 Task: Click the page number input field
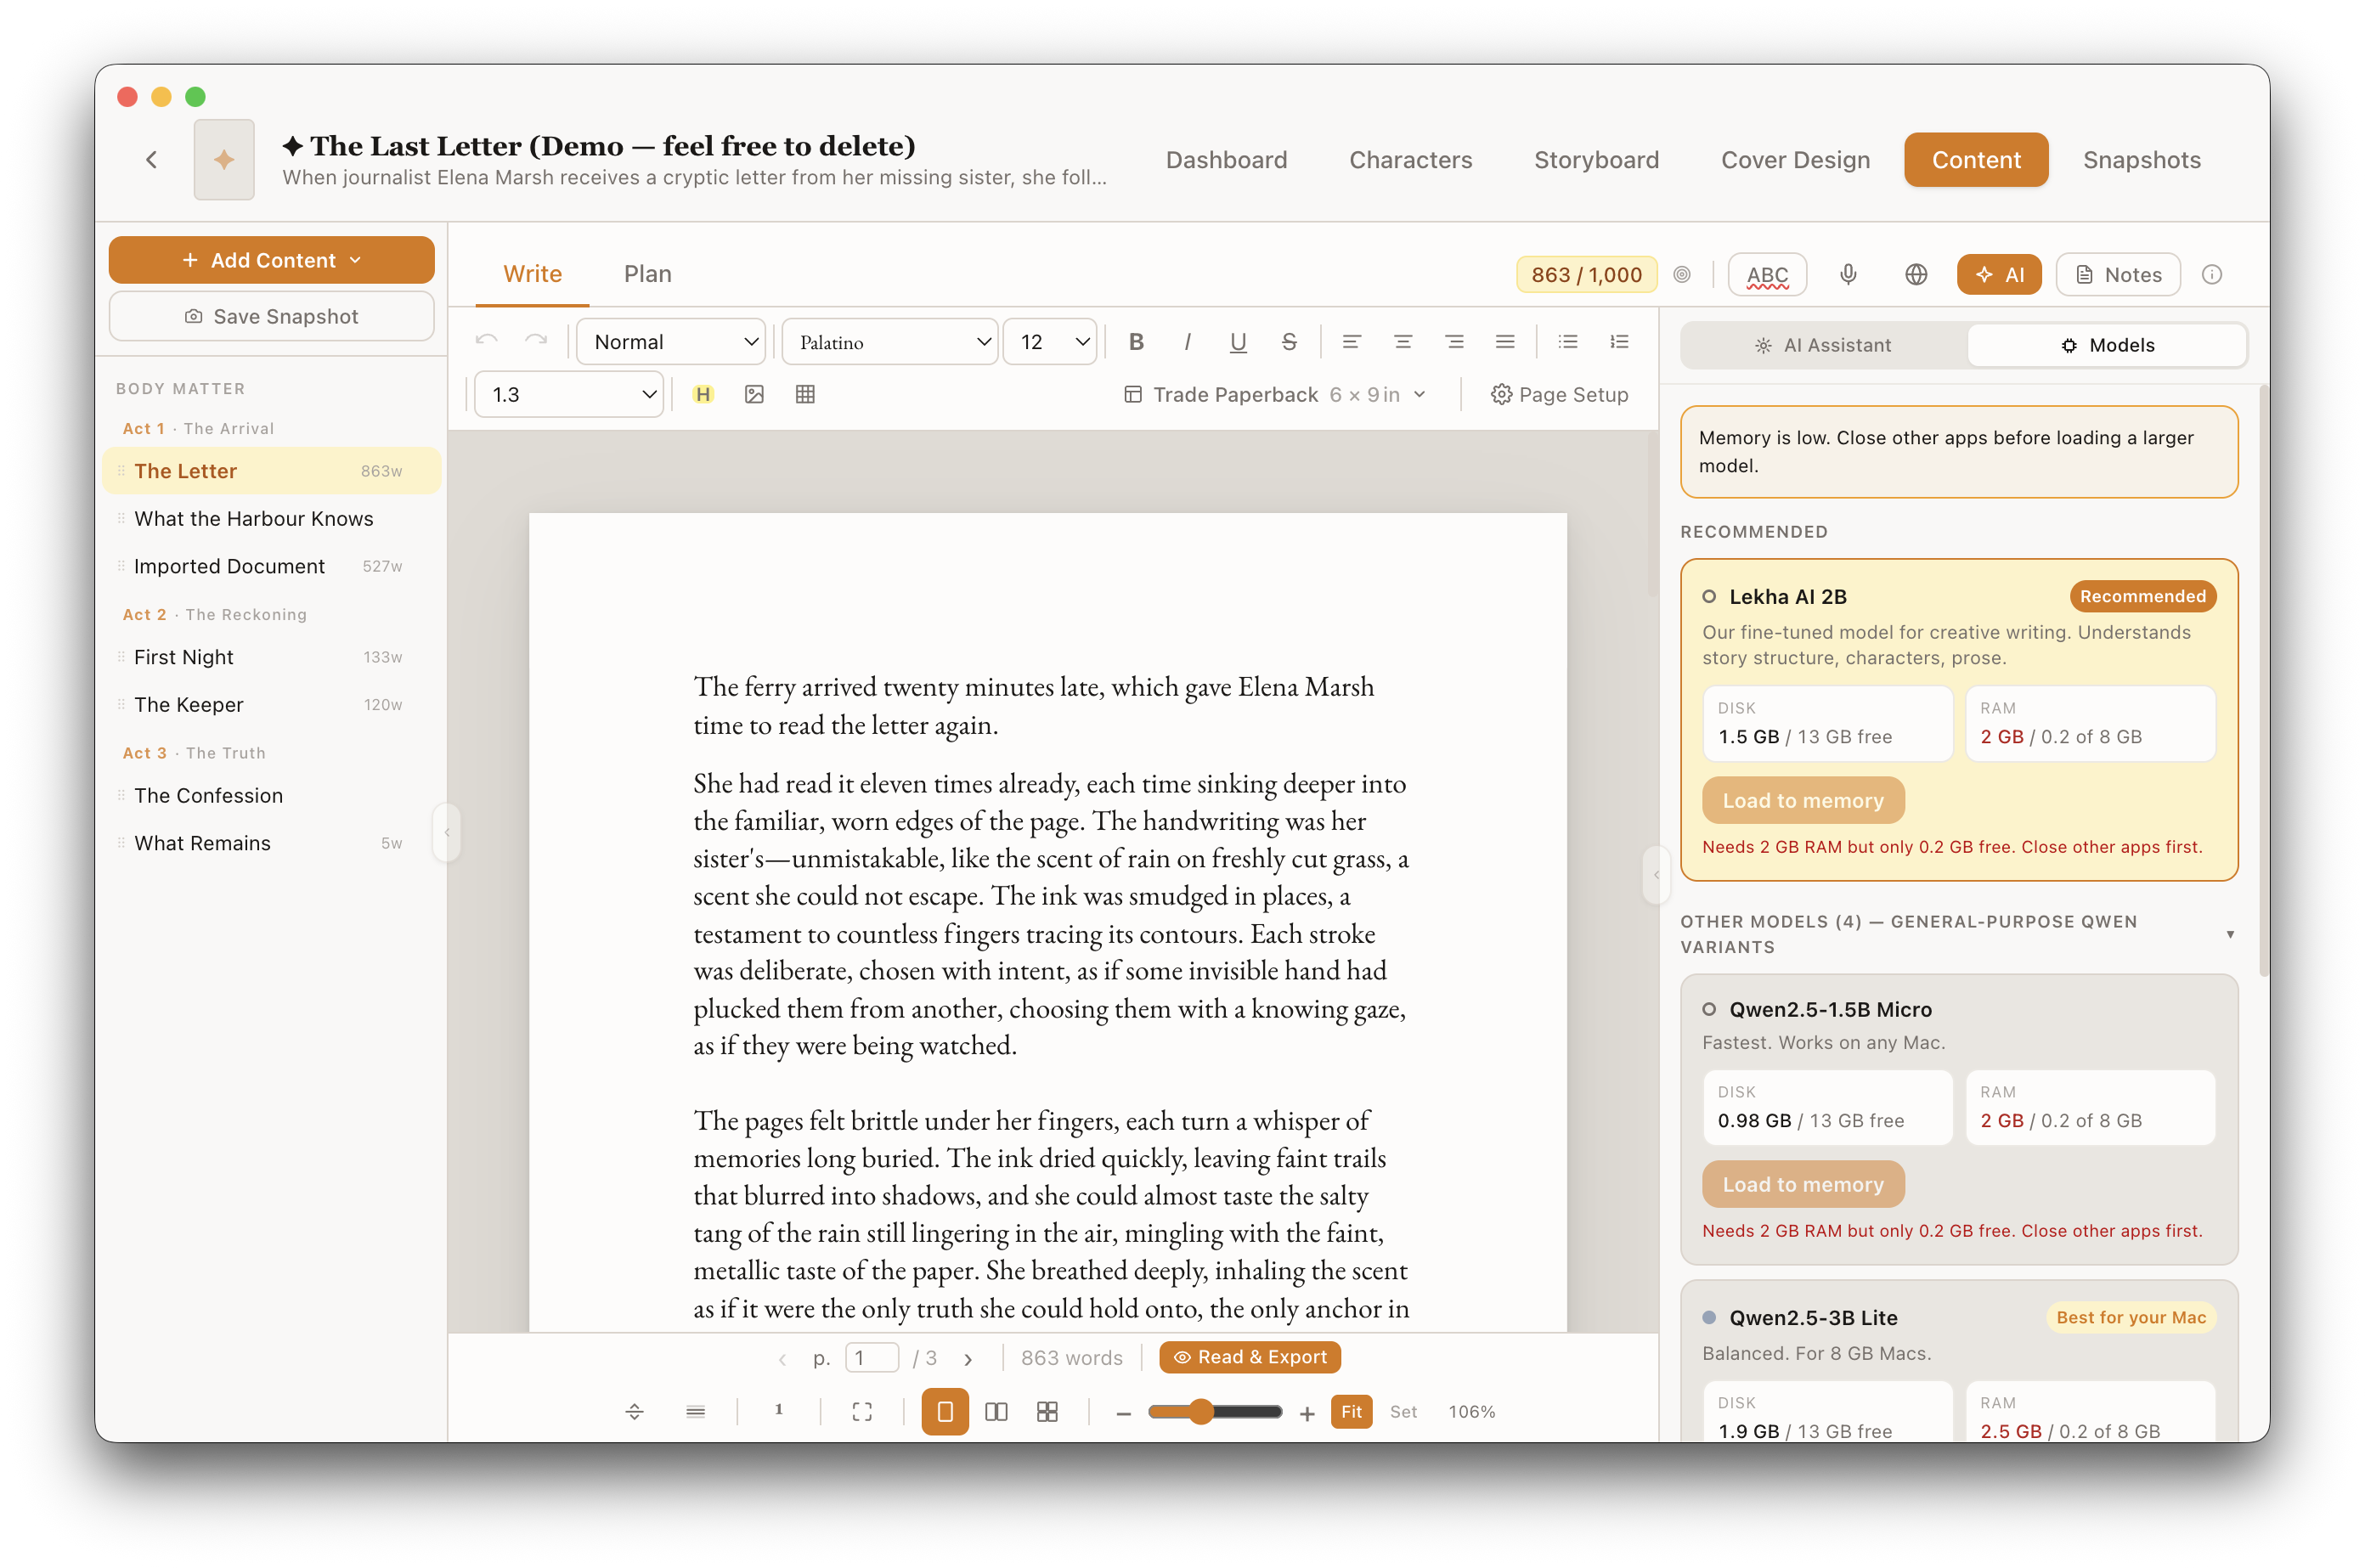tap(871, 1357)
